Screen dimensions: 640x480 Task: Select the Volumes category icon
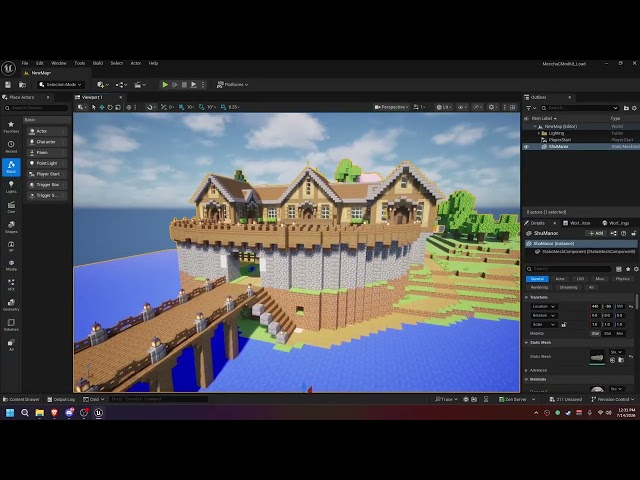[11, 324]
